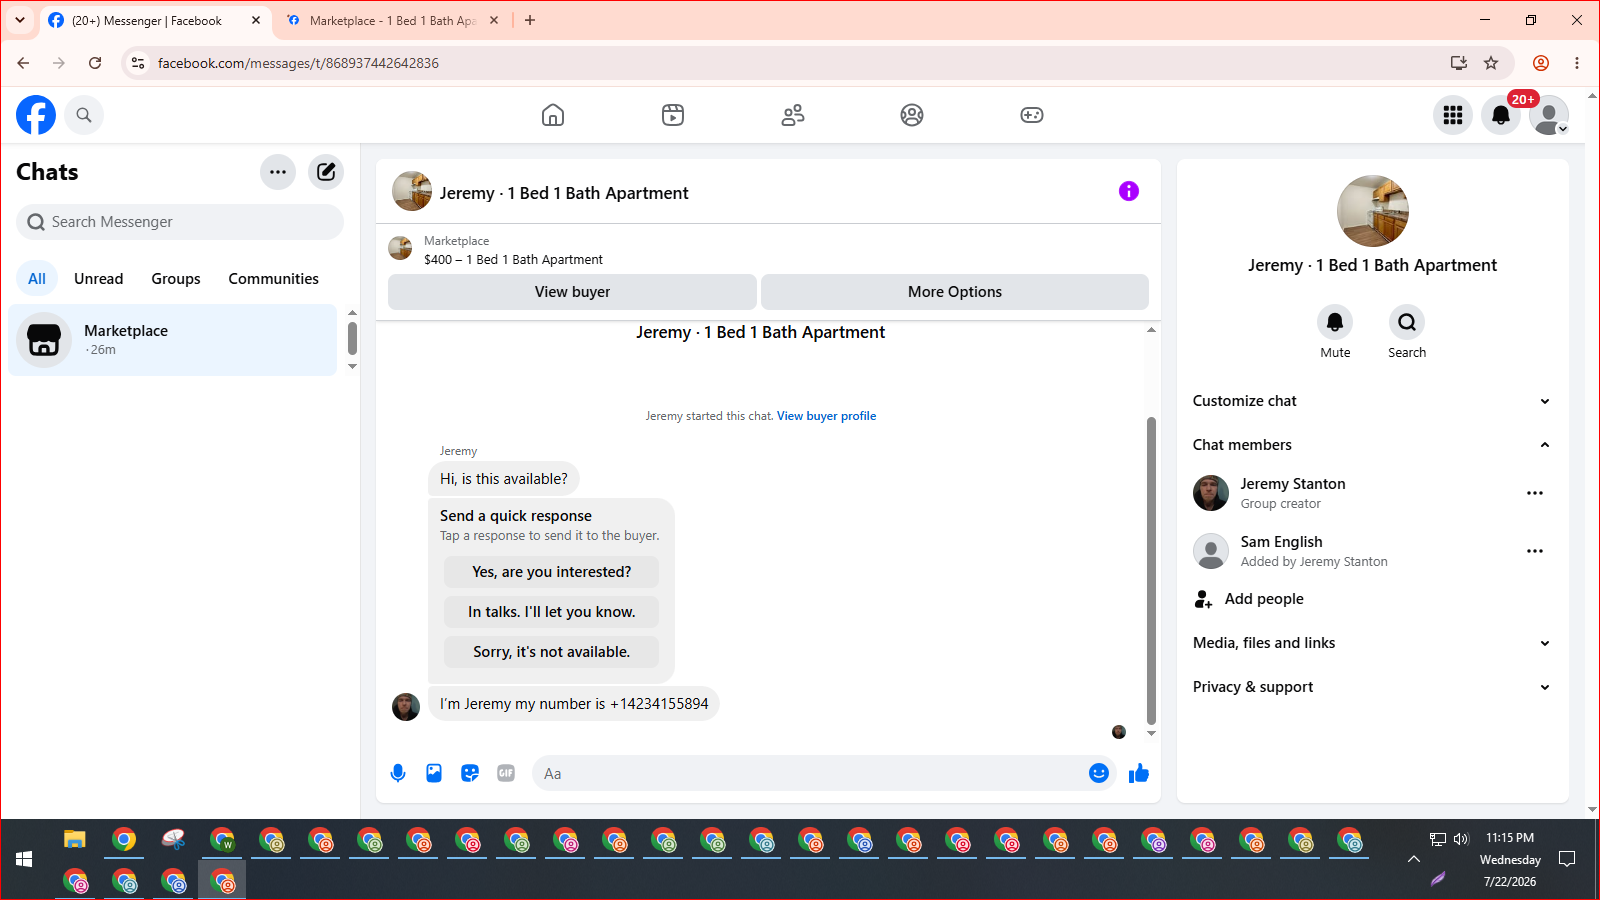1600x900 pixels.
Task: Click the browser address bar URL
Action: pyautogui.click(x=298, y=63)
